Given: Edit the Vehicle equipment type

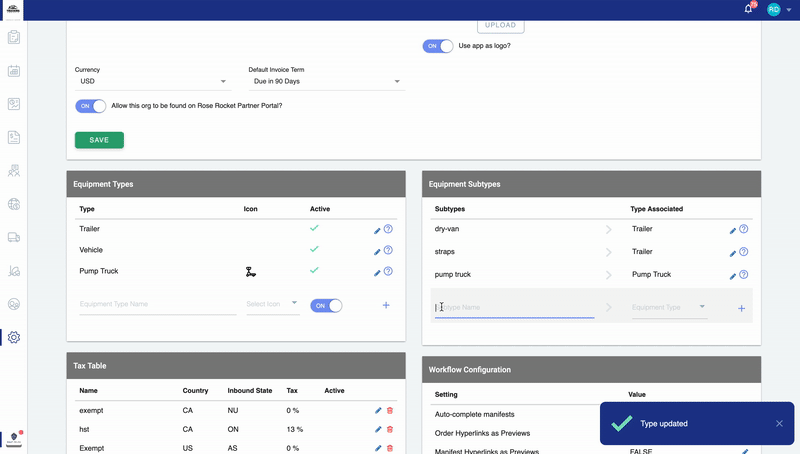Looking at the screenshot, I should pos(377,251).
